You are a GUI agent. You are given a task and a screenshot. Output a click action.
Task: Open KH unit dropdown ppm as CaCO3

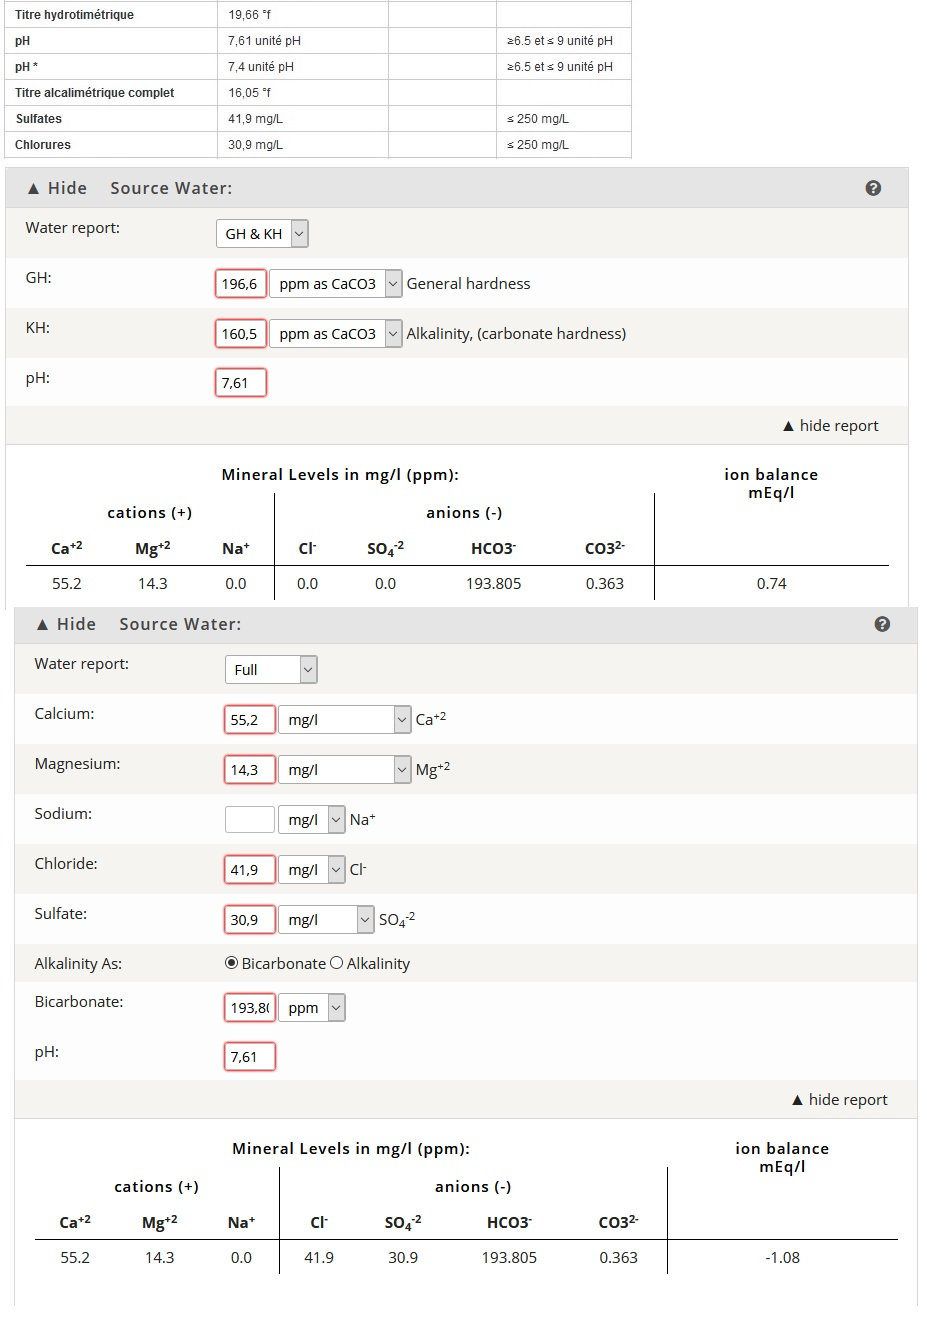coord(336,333)
